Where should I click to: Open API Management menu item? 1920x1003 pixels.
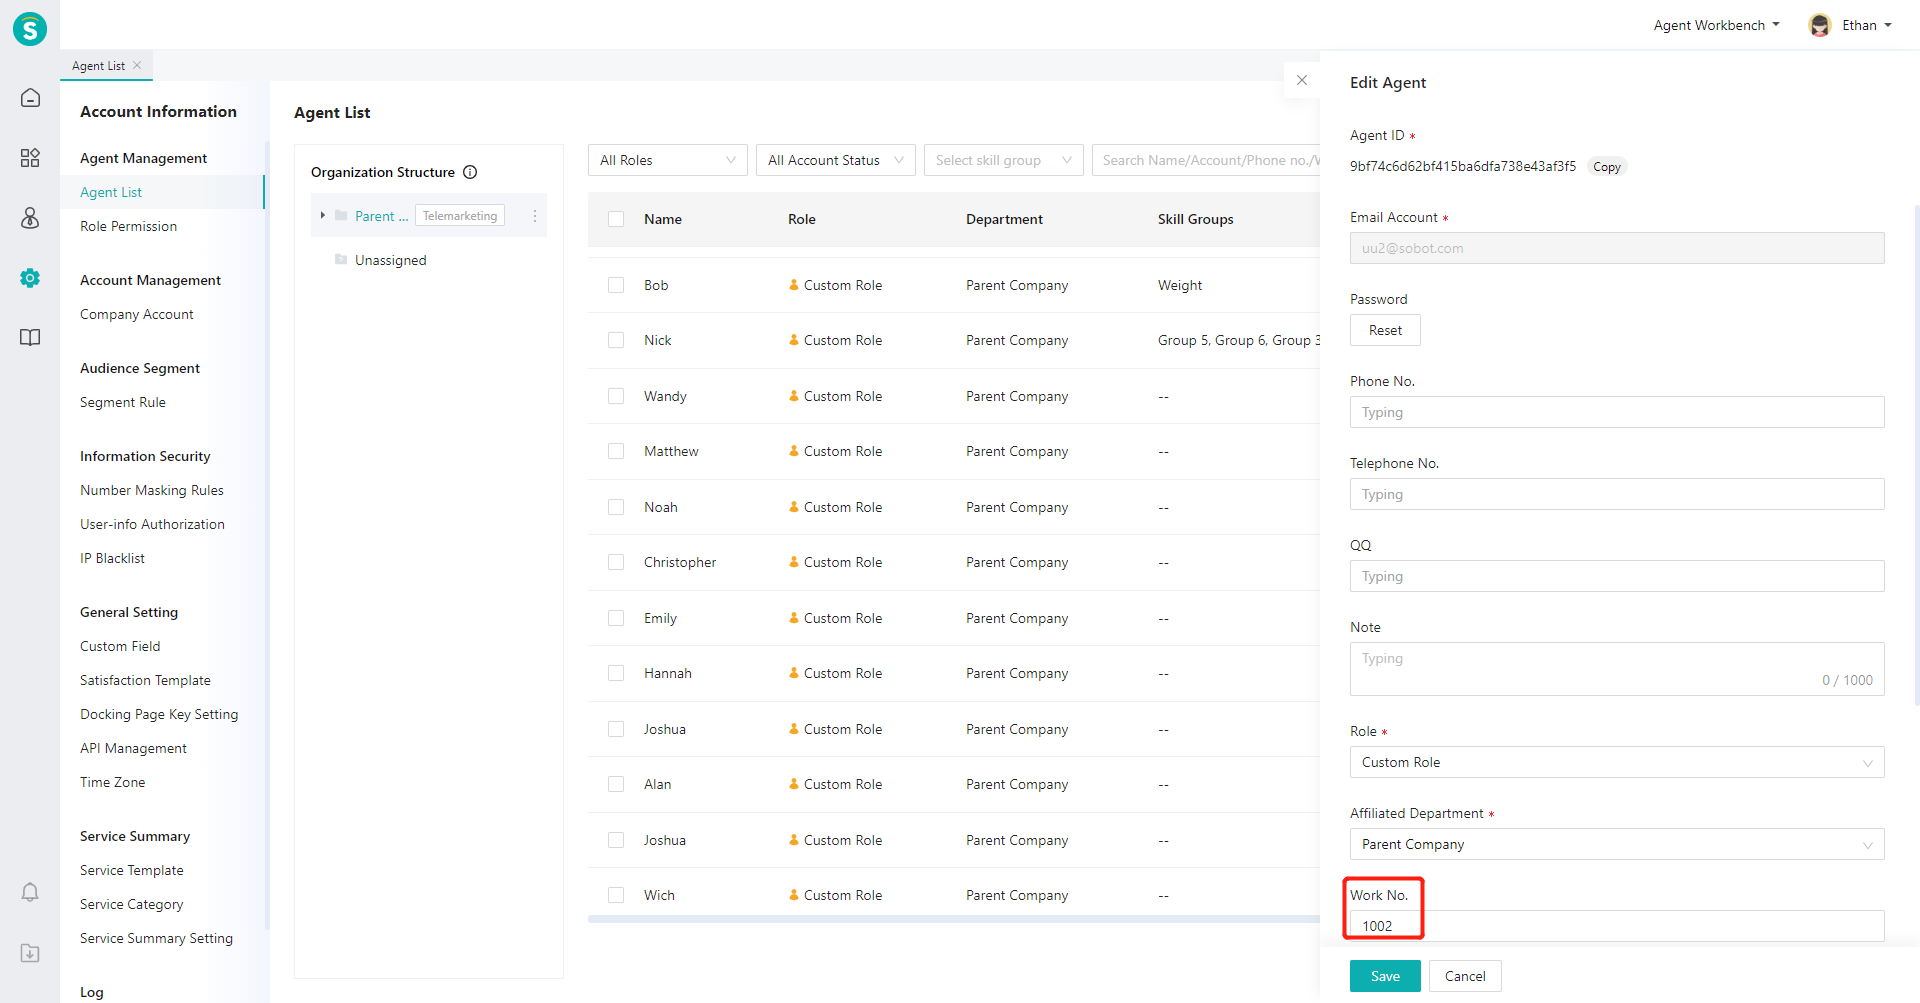pos(133,748)
